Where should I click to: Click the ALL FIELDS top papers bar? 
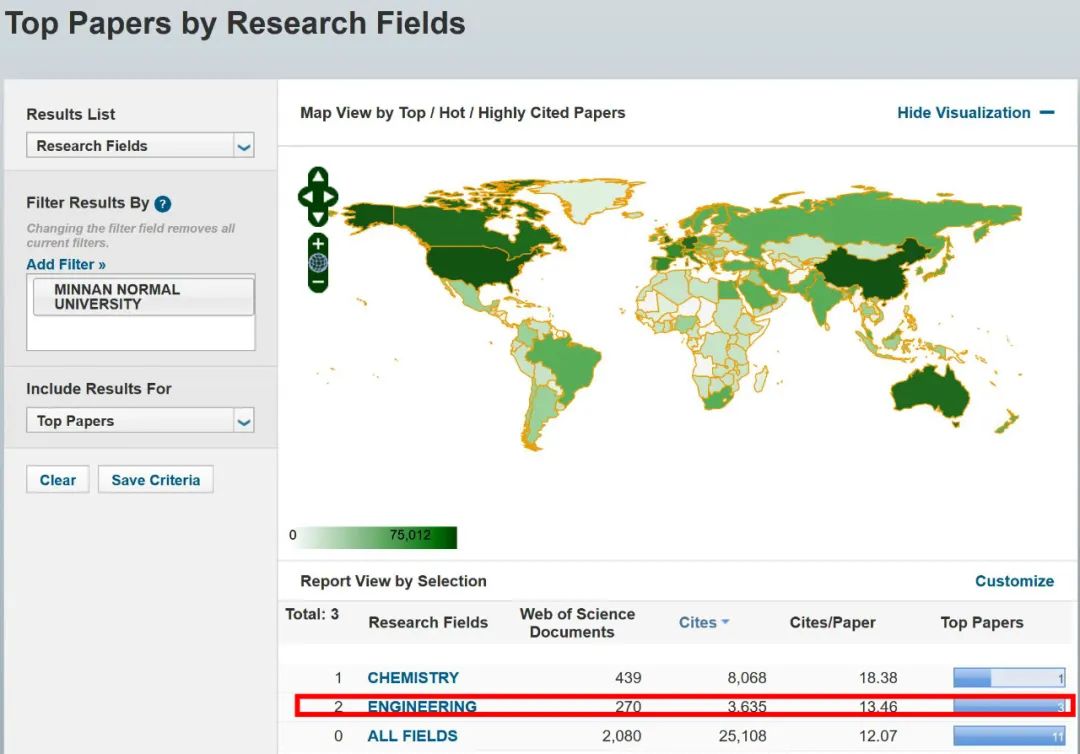coord(1008,736)
